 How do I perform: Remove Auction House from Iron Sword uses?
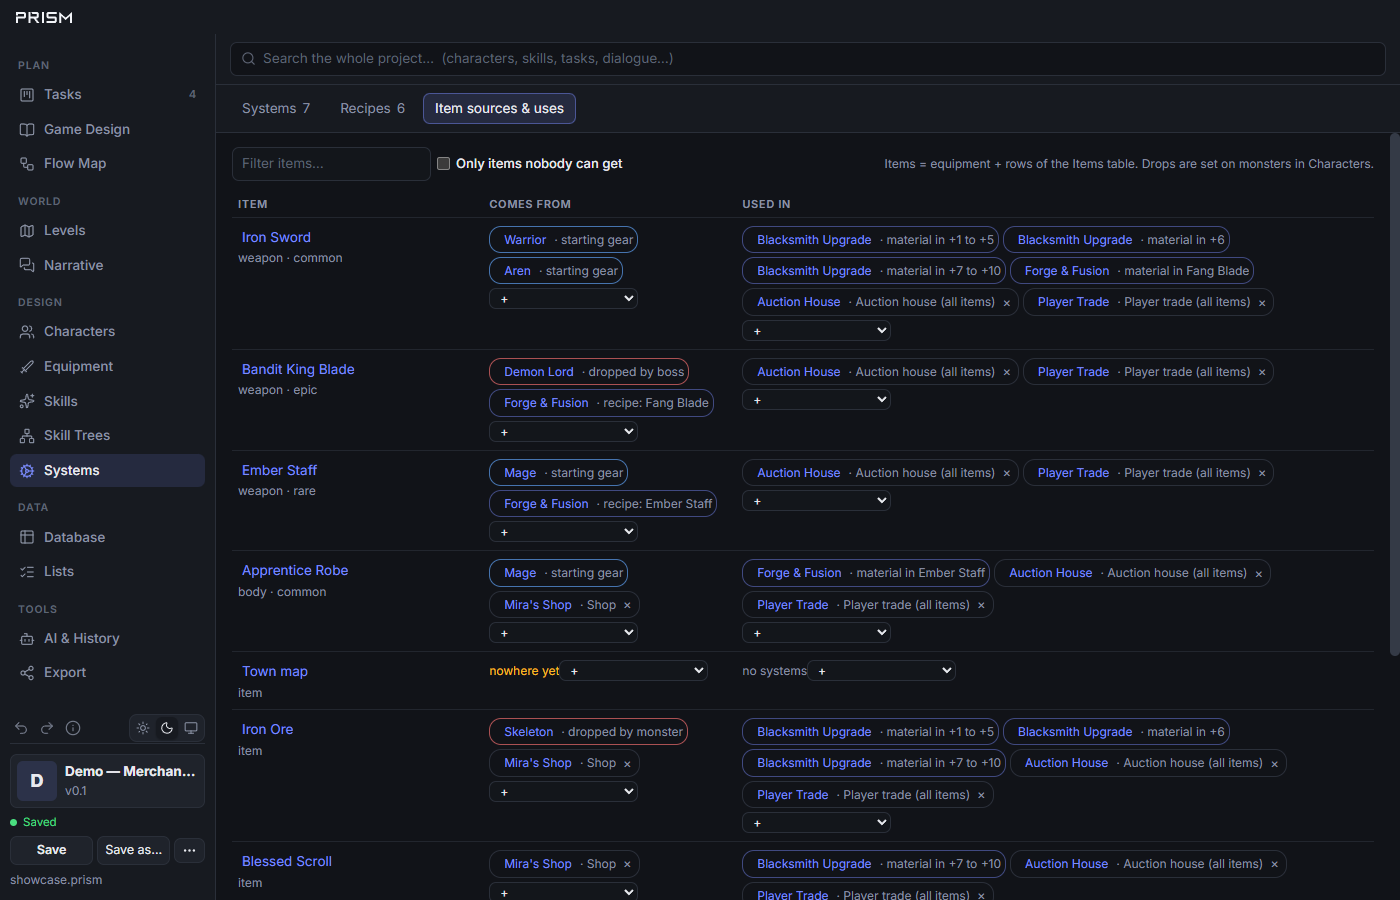(x=1006, y=303)
